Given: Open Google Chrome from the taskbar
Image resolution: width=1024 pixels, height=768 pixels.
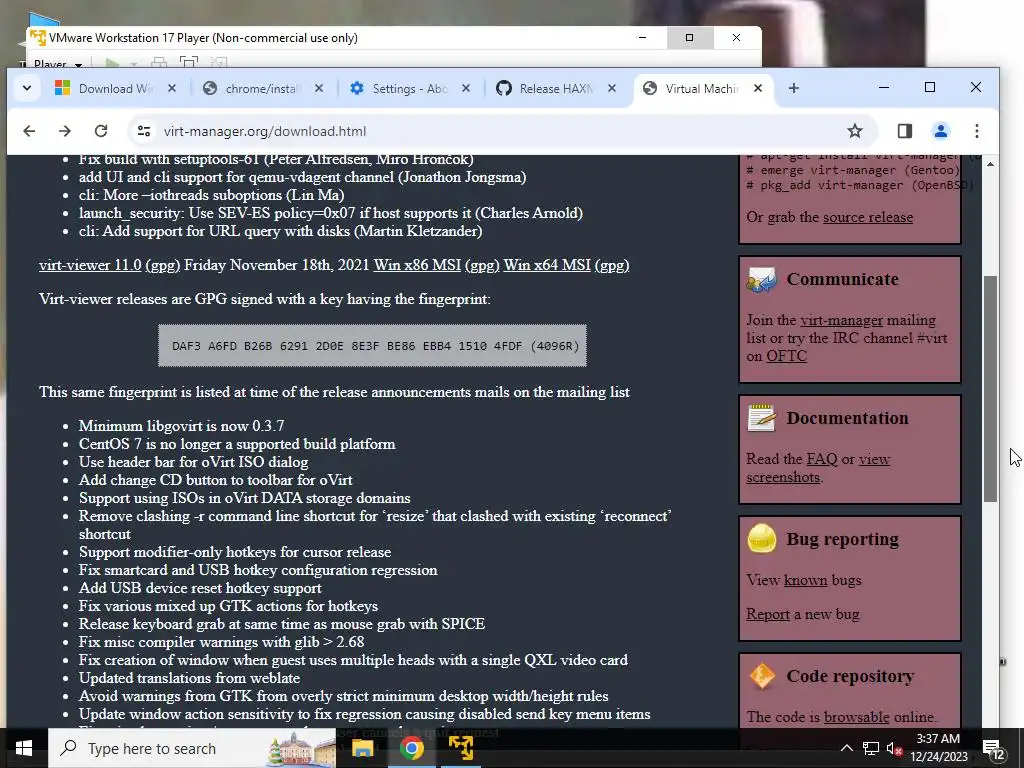Looking at the screenshot, I should [x=411, y=748].
